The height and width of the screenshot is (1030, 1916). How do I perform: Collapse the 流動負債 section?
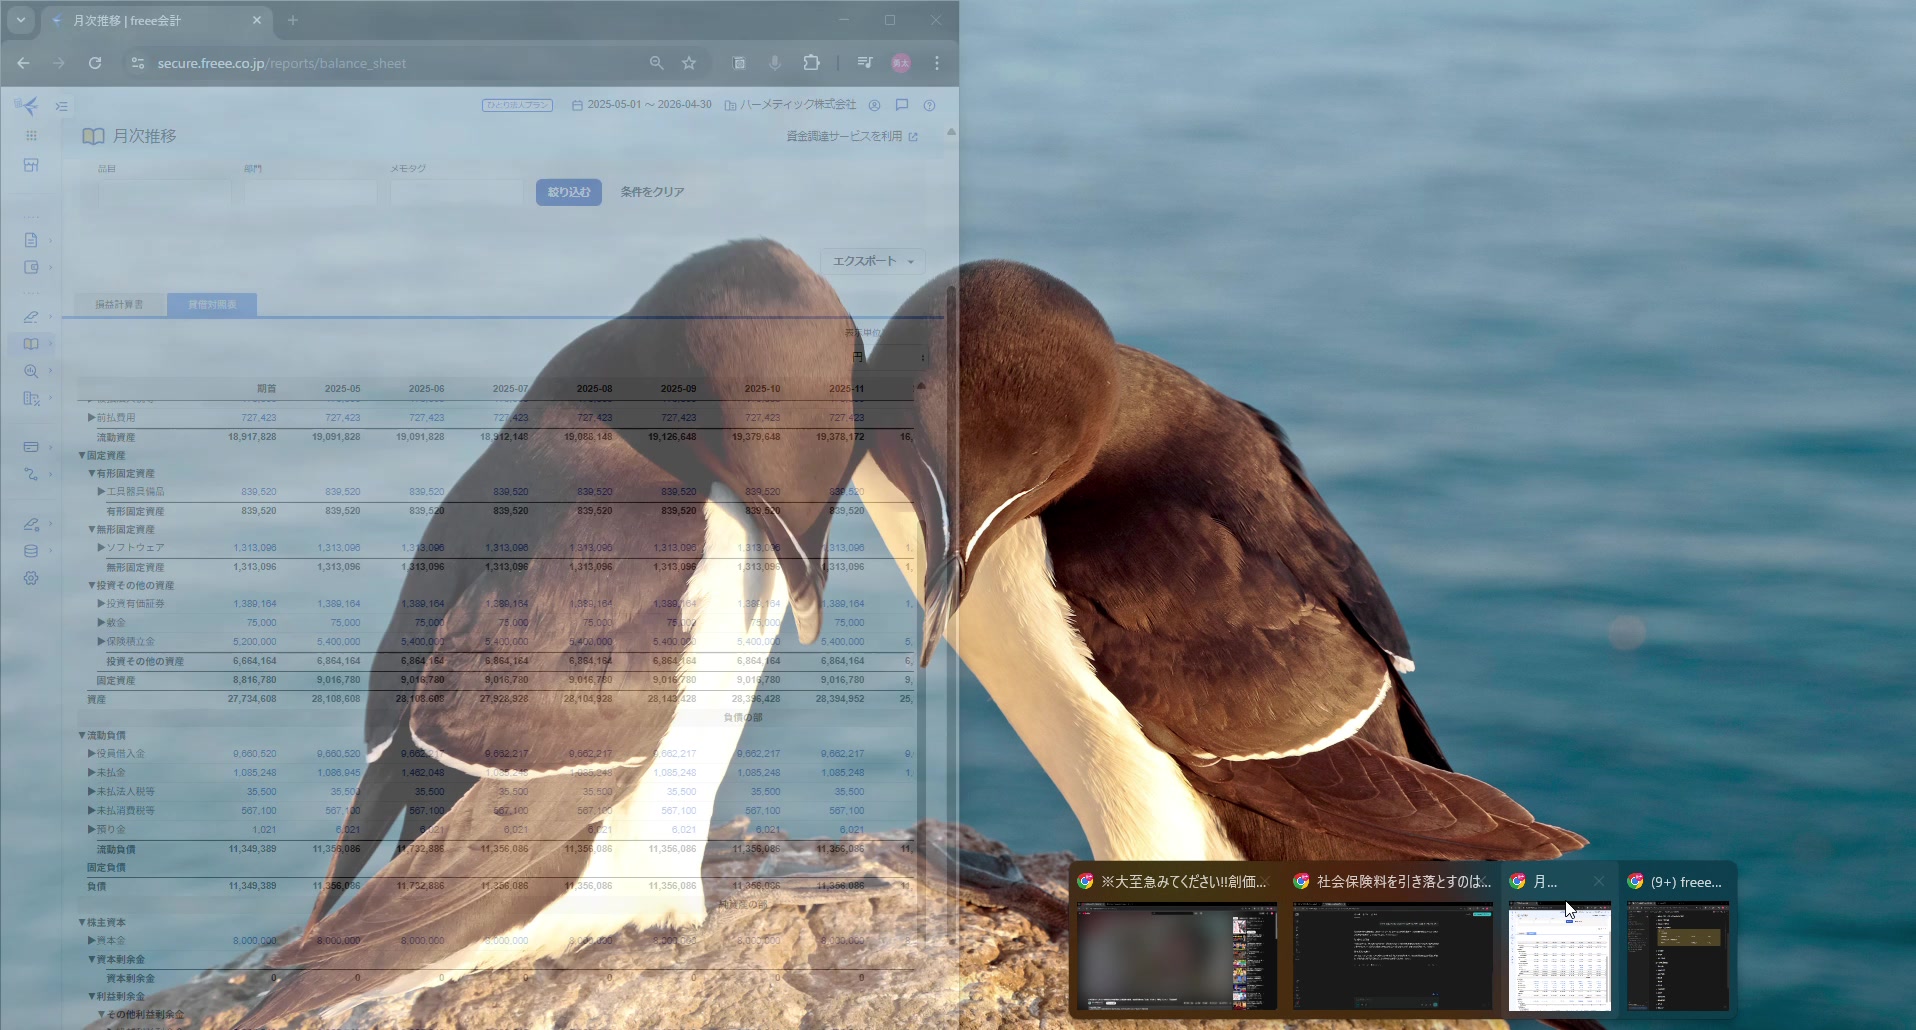82,735
